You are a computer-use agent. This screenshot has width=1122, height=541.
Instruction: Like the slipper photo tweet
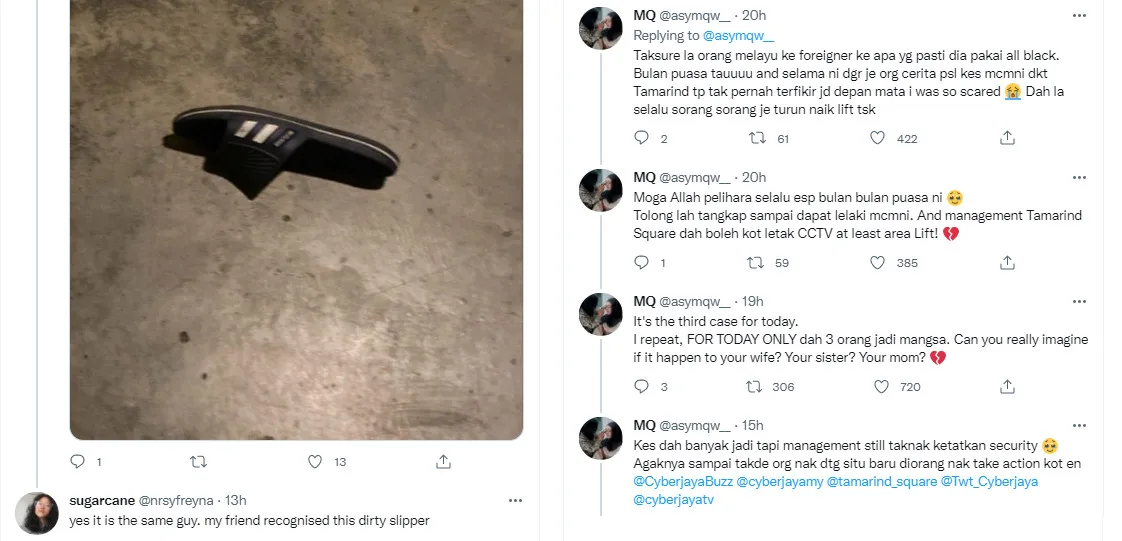pyautogui.click(x=314, y=462)
